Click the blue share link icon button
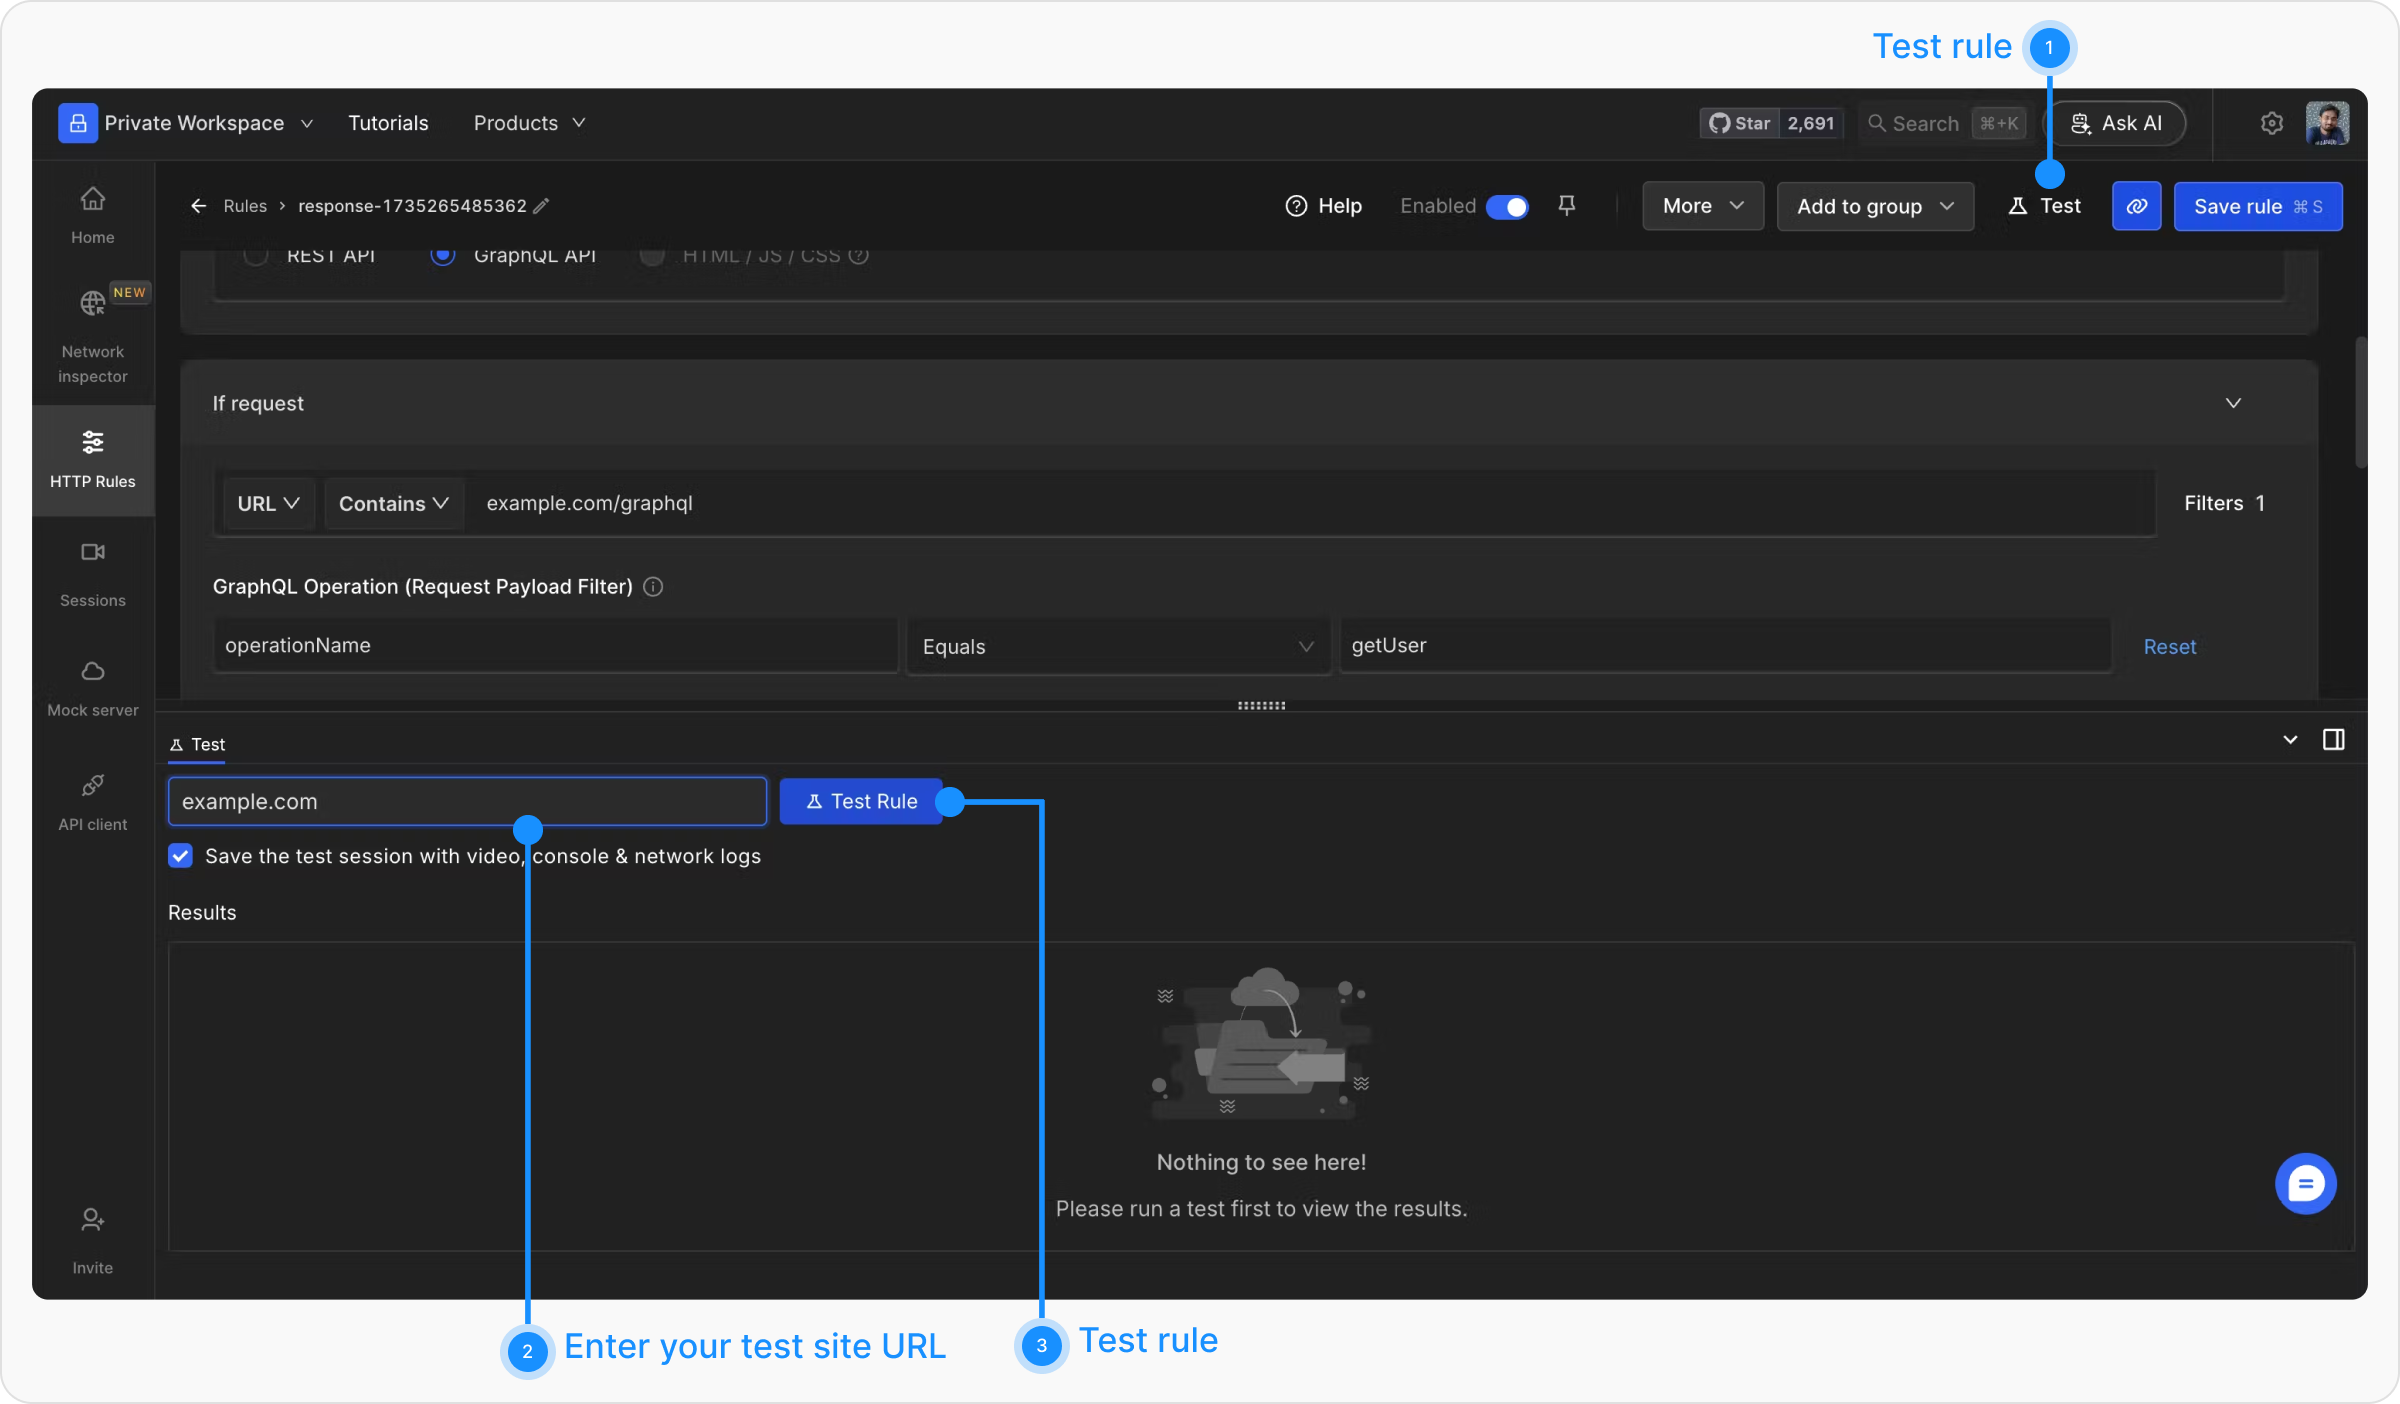This screenshot has width=2400, height=1404. point(2136,206)
